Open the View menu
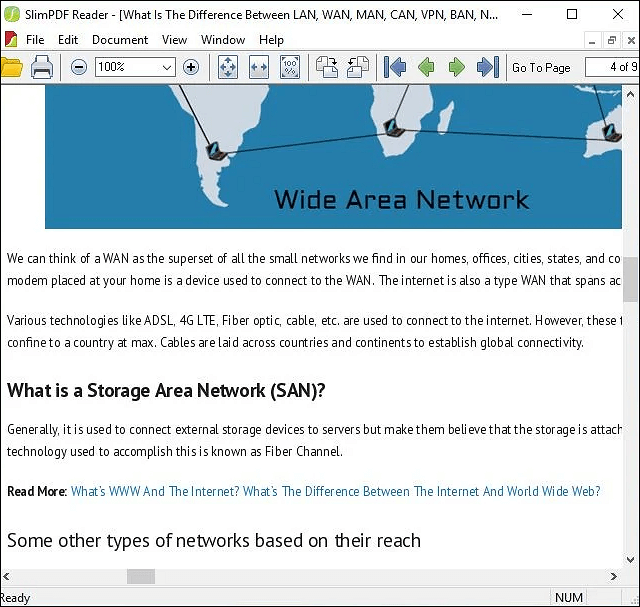 pos(174,40)
